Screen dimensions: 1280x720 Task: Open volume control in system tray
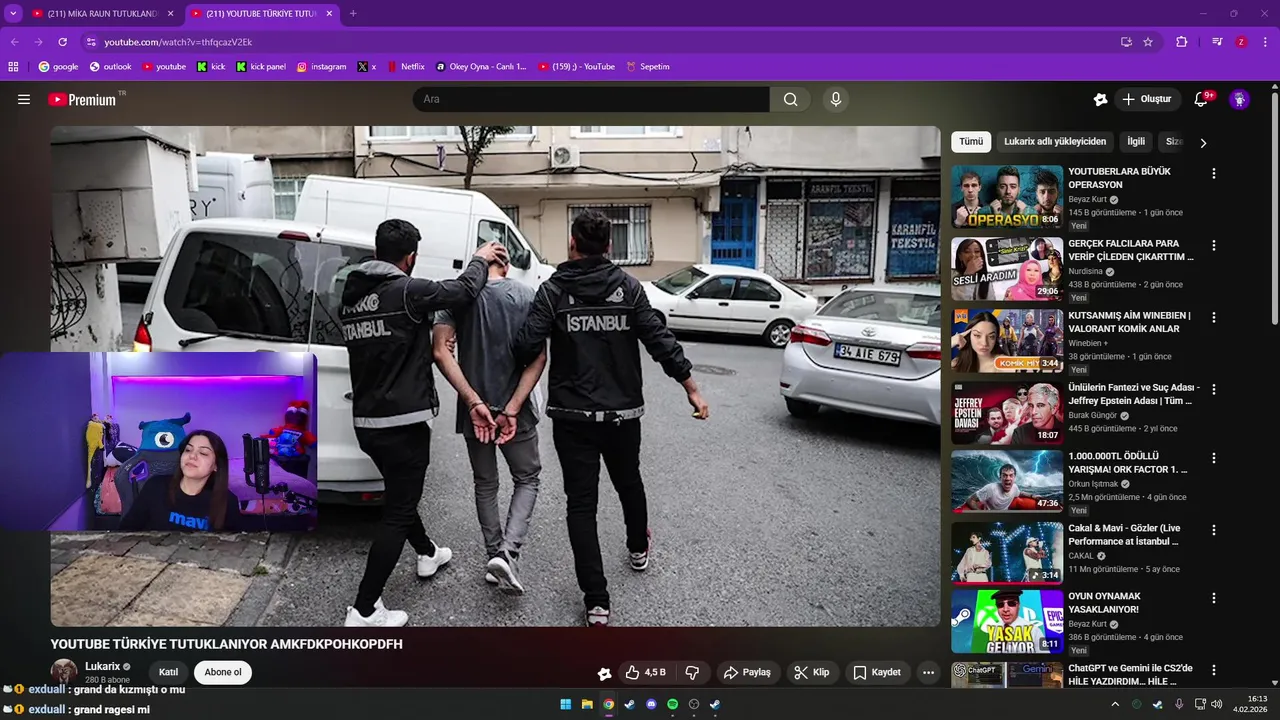[1216, 704]
